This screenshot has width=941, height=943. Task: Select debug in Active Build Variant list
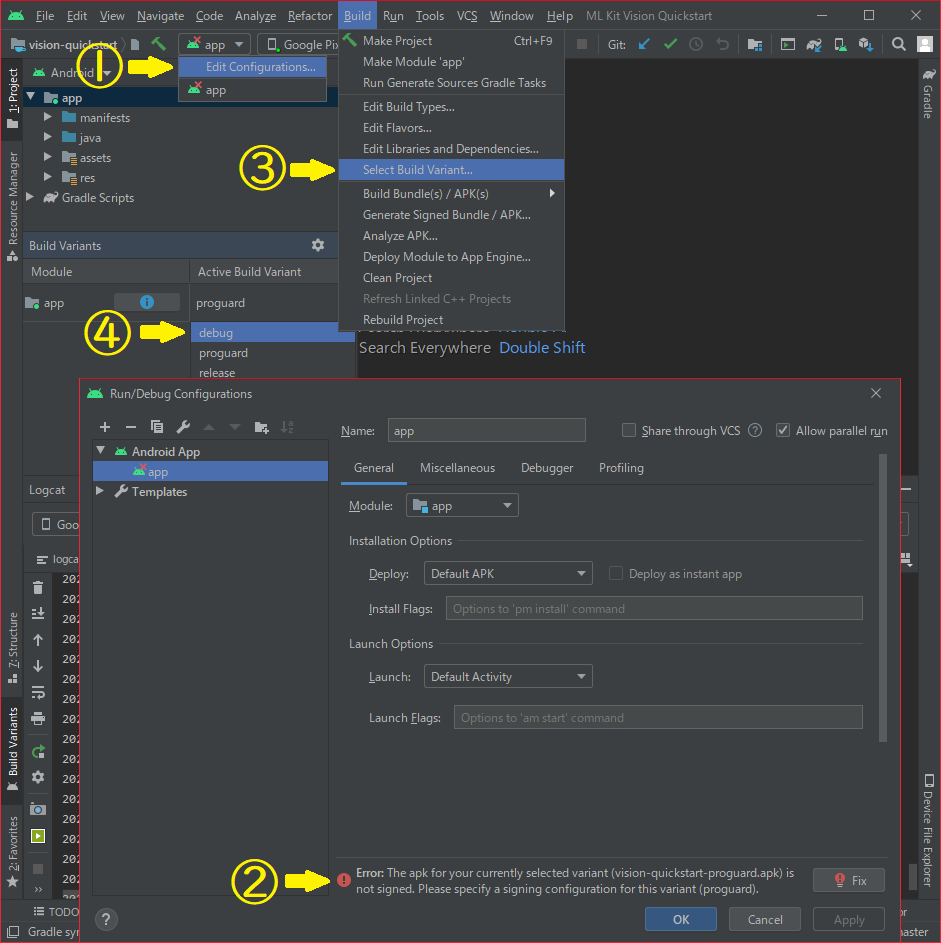[x=272, y=332]
